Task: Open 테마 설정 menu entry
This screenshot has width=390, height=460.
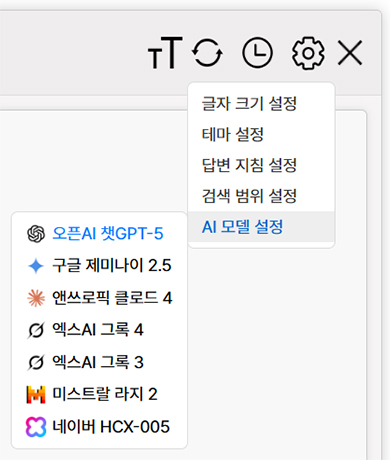Action: point(261,134)
